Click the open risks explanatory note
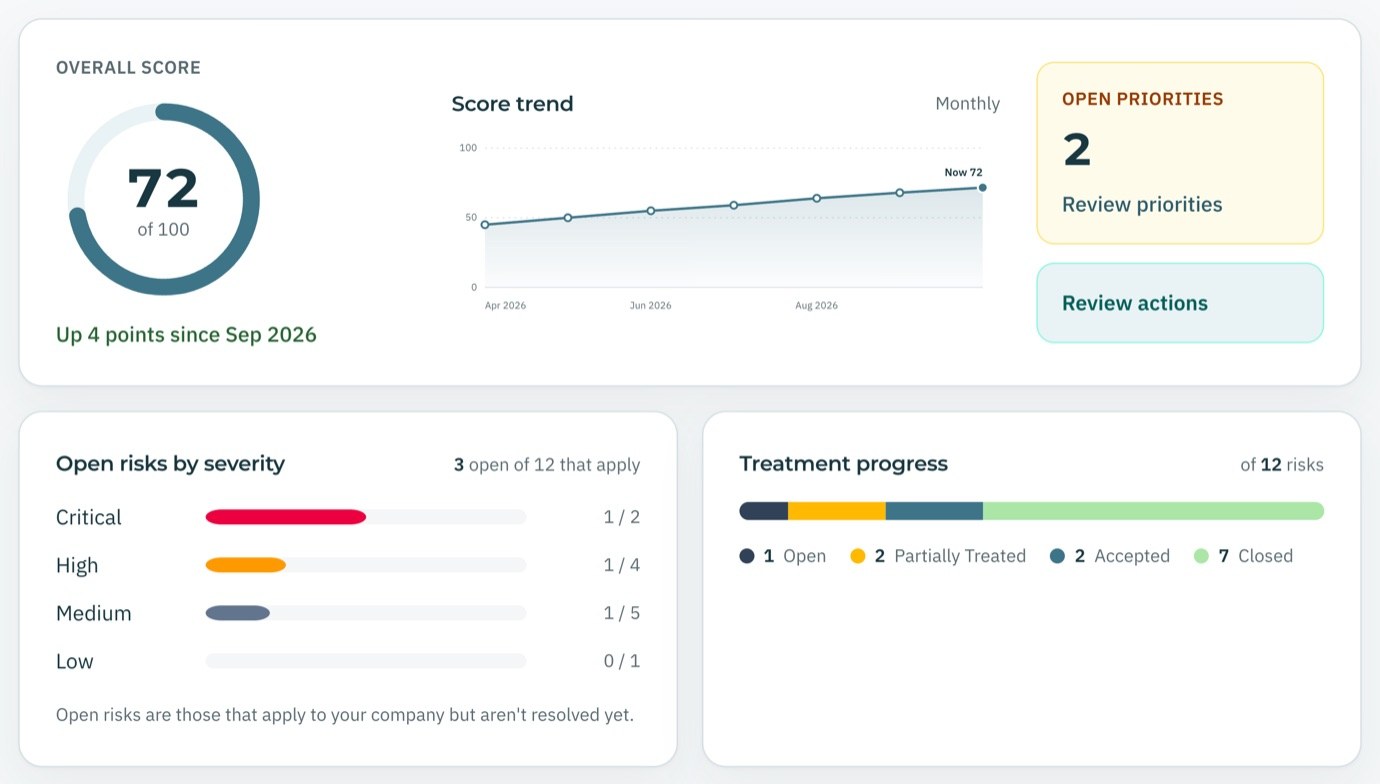 (x=345, y=715)
